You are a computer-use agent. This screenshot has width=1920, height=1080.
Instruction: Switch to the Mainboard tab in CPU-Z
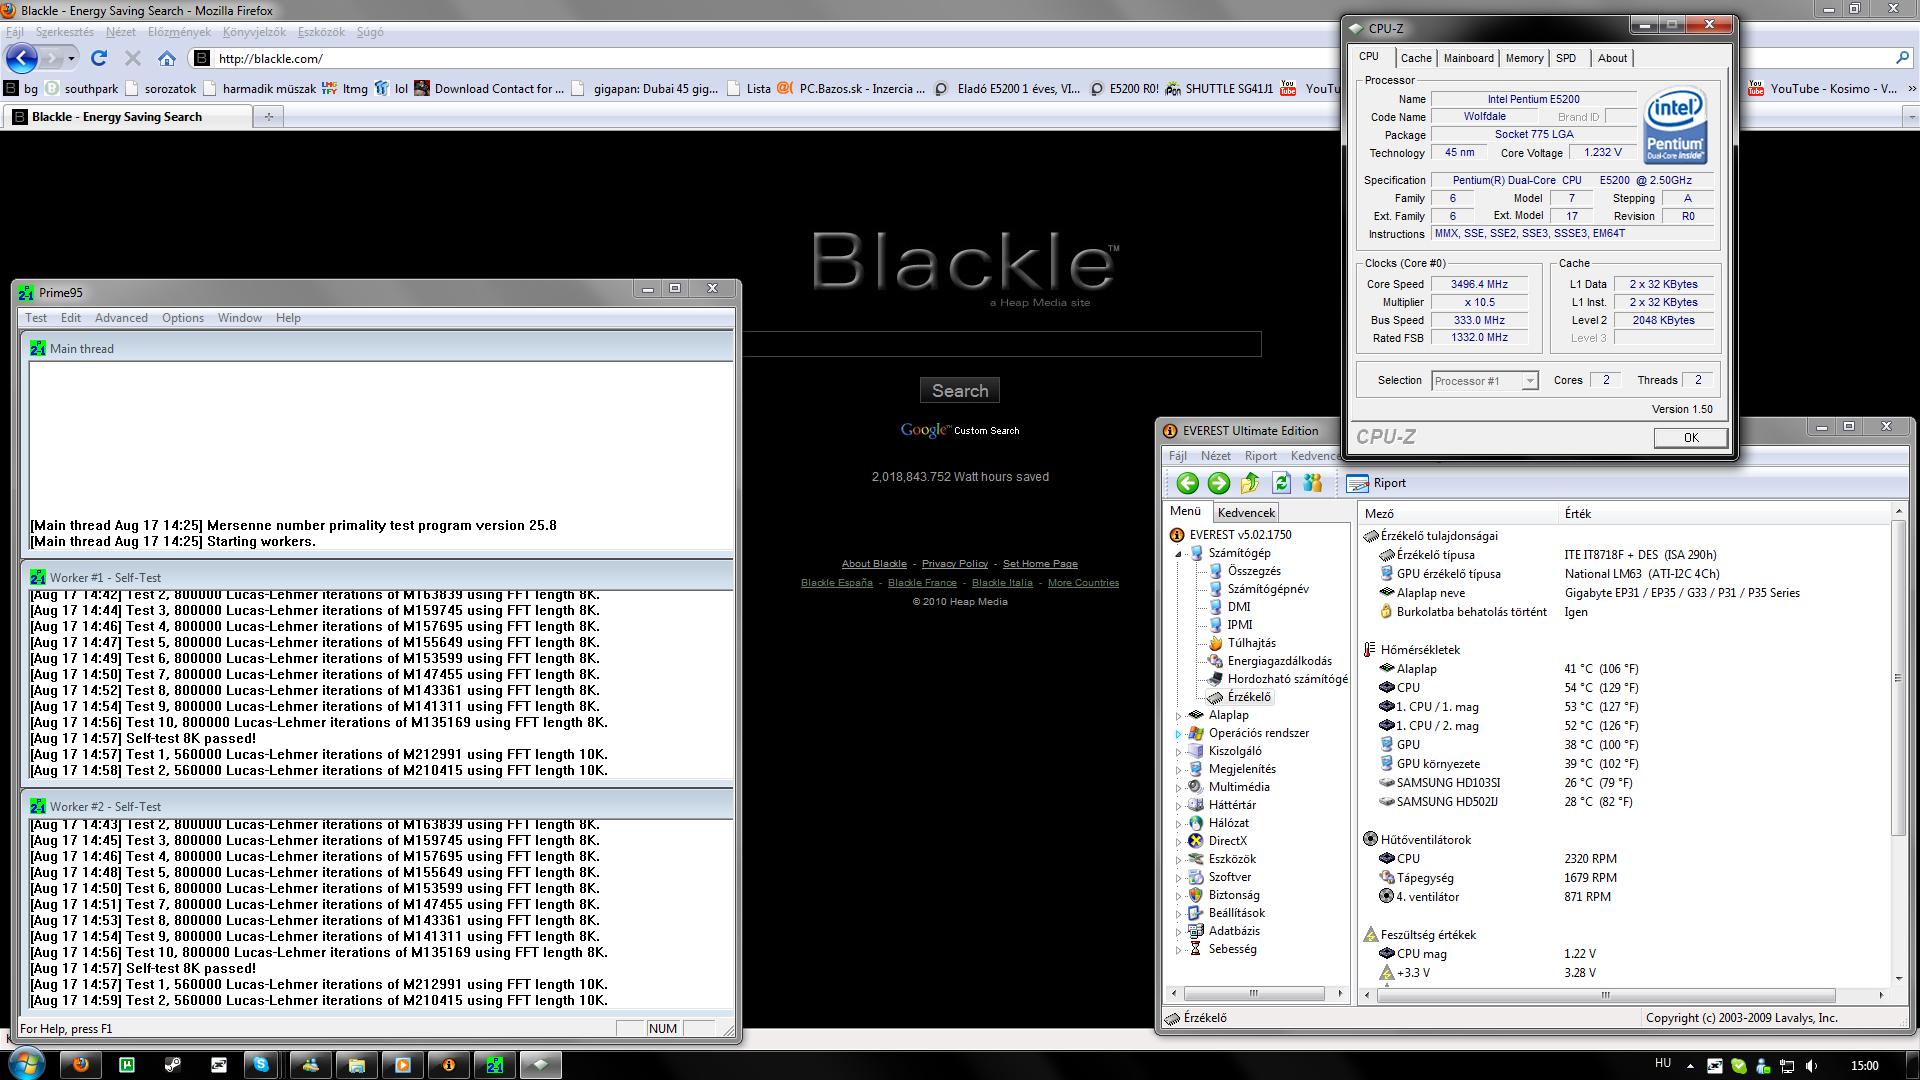pyautogui.click(x=1468, y=58)
